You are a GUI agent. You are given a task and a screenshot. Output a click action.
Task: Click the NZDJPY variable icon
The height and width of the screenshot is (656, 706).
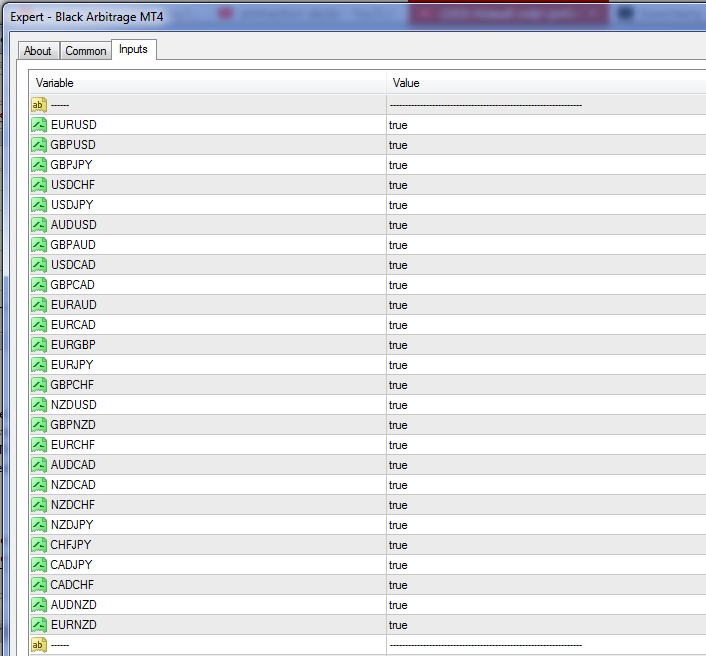(39, 525)
